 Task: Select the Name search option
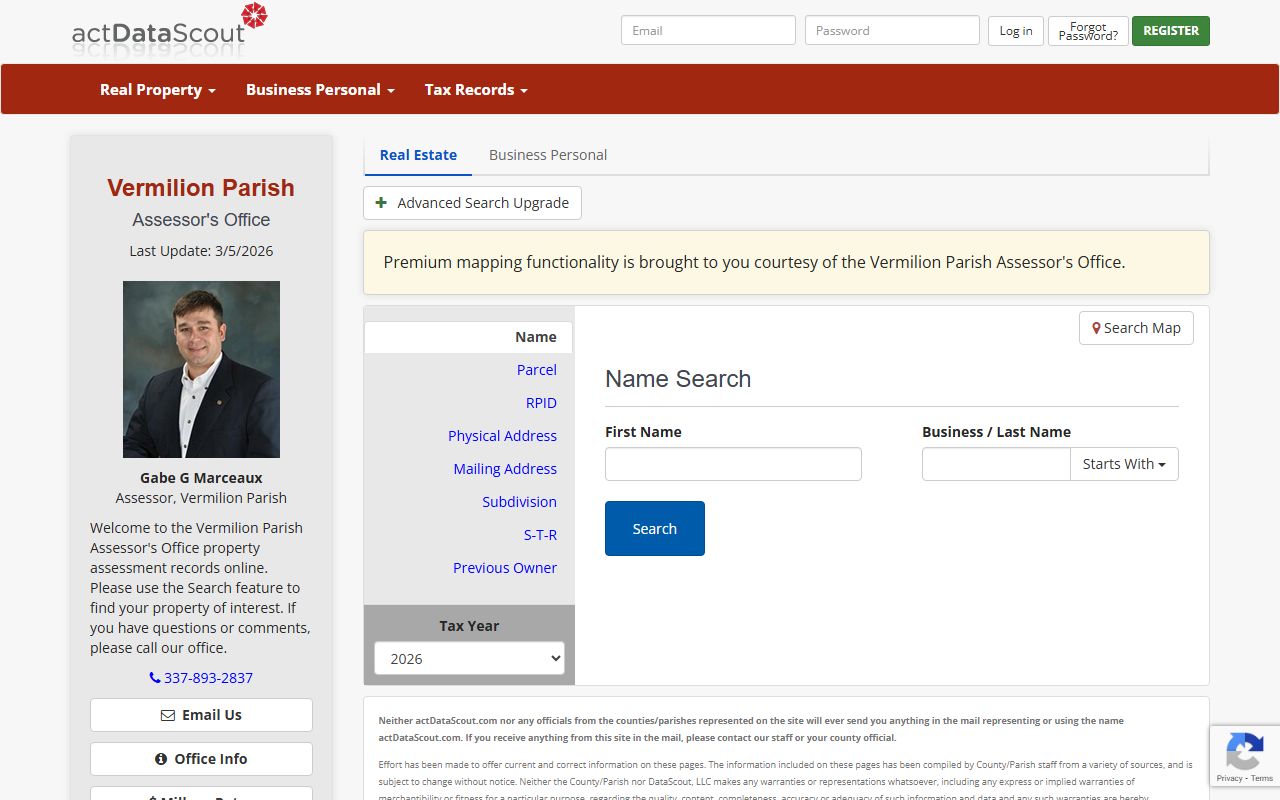[468, 337]
